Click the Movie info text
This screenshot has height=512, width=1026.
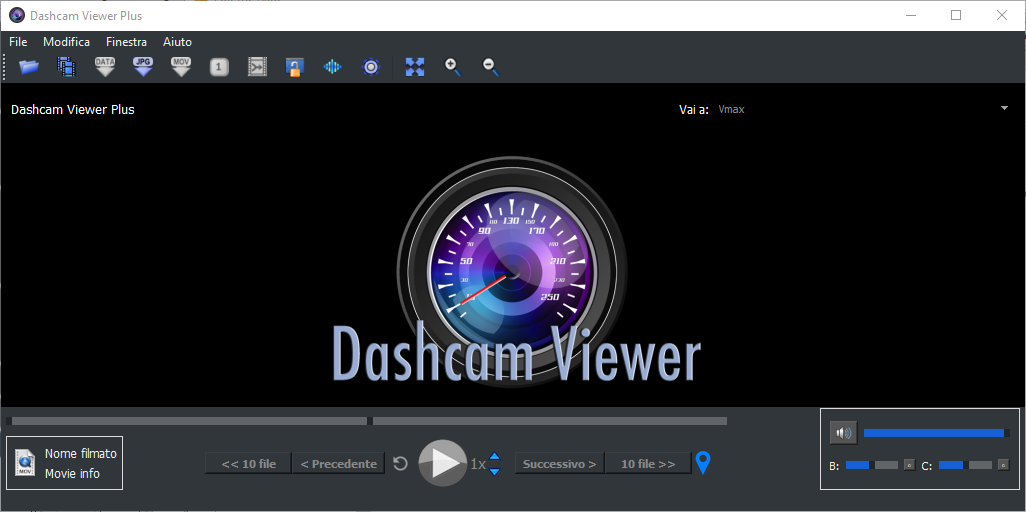(x=72, y=473)
